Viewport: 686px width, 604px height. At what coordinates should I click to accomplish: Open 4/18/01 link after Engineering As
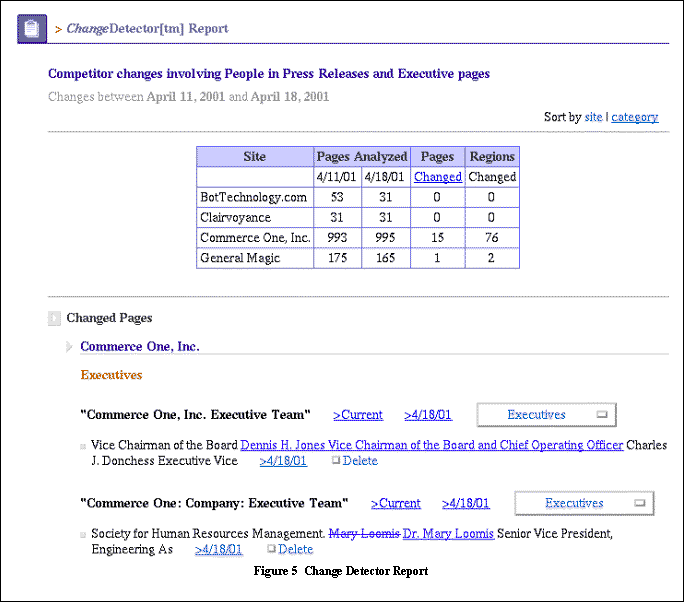(x=218, y=549)
